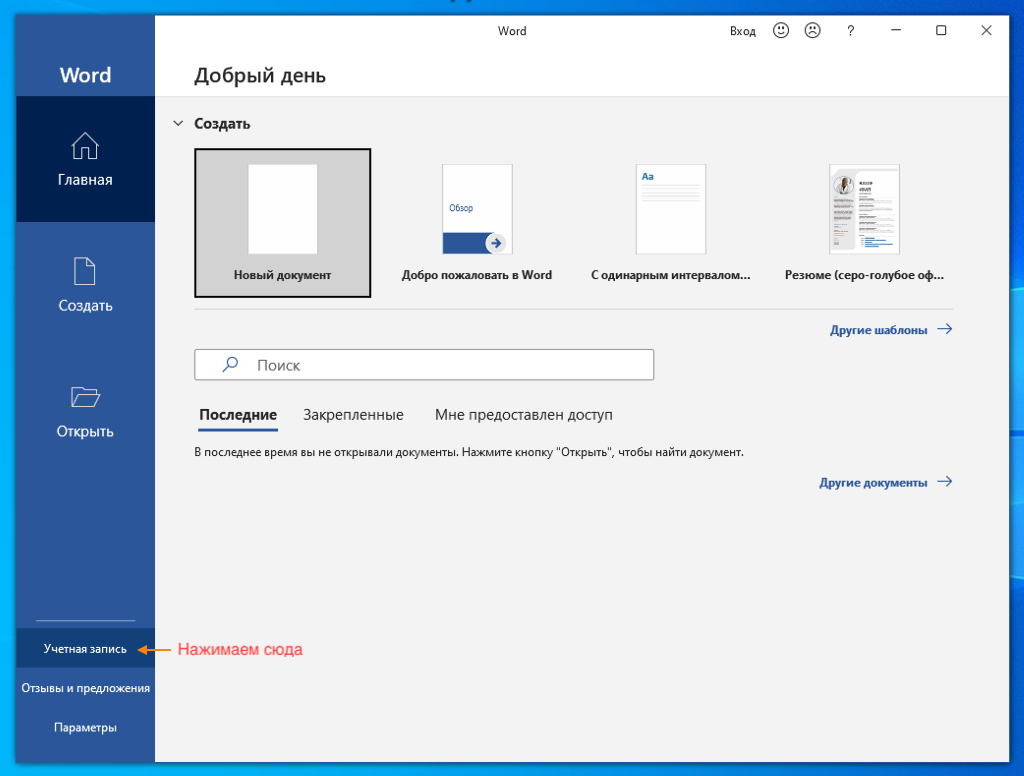This screenshot has width=1024, height=776.
Task: Click the Вход sign-in button
Action: 743,31
